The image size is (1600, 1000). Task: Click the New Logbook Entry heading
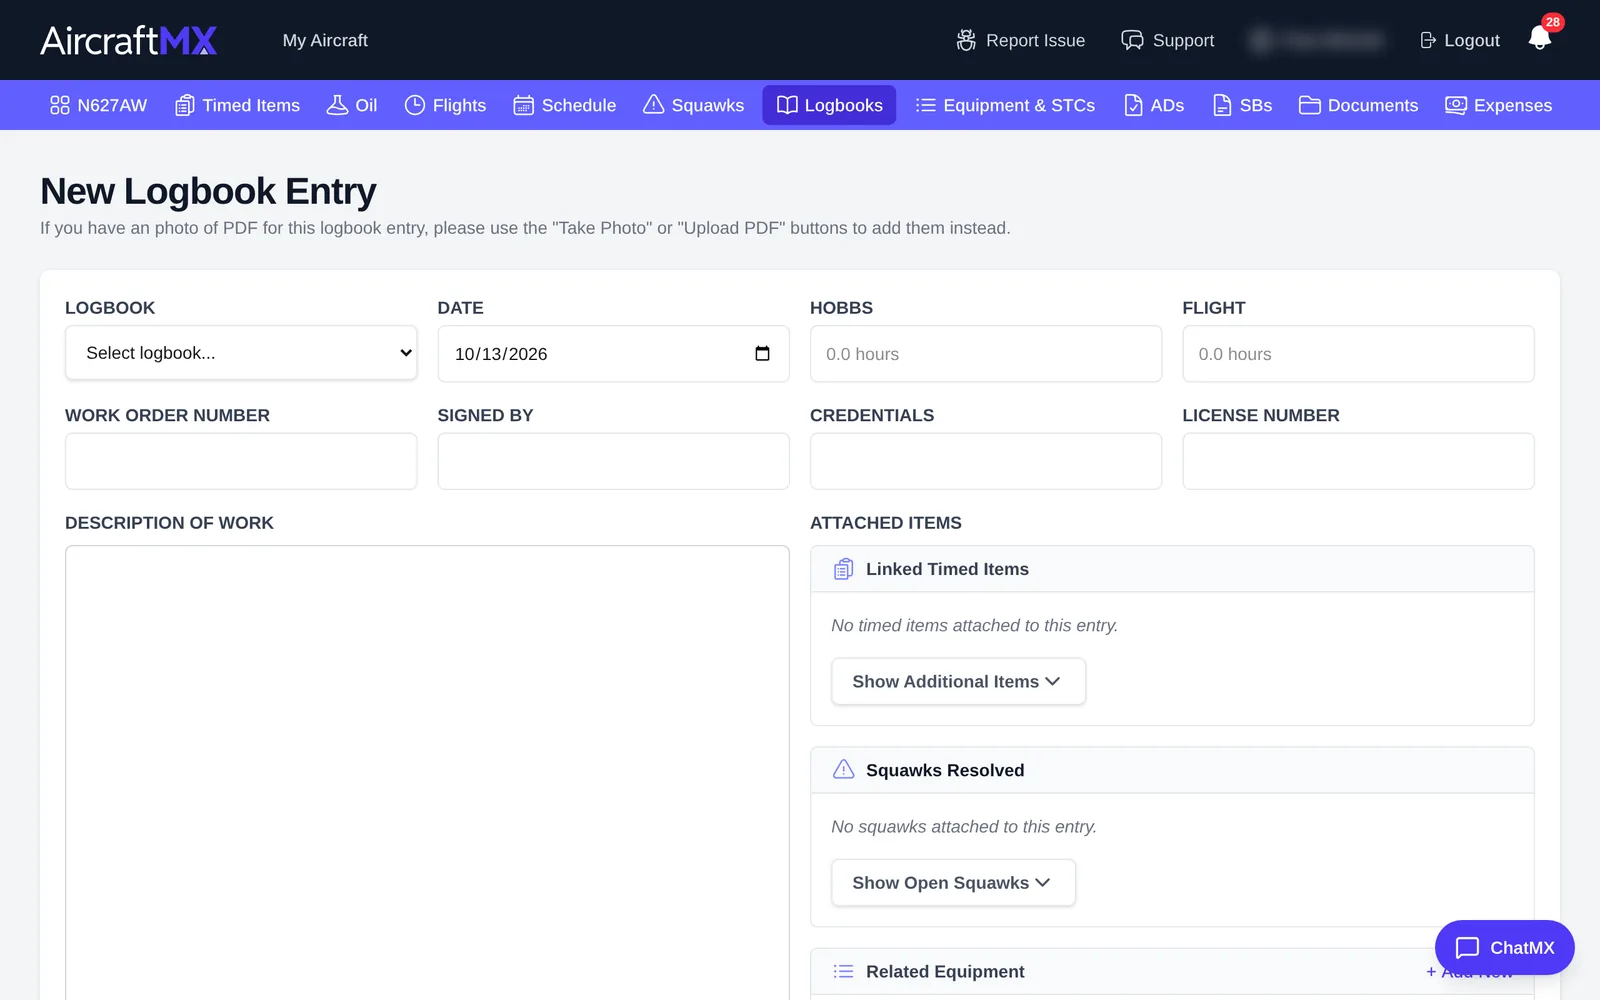208,191
